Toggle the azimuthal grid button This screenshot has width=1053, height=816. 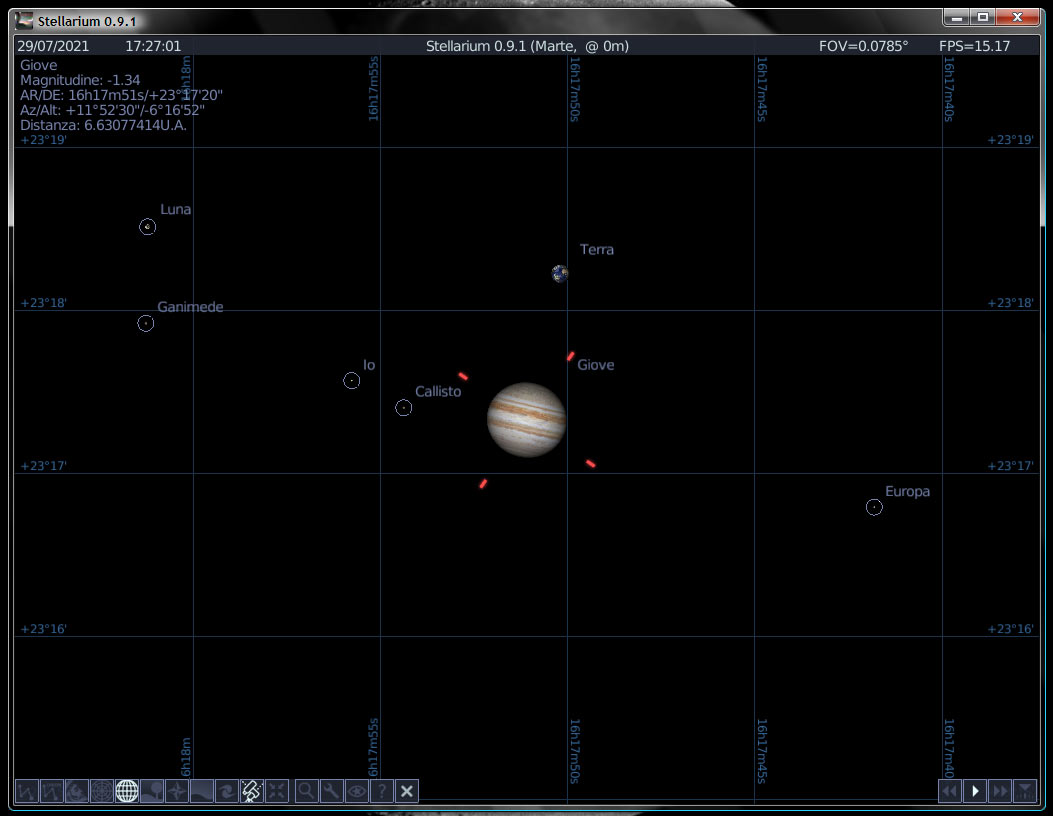click(101, 790)
